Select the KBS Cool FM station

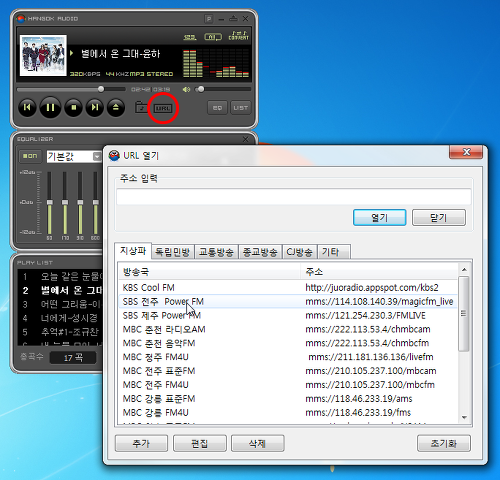288,287
